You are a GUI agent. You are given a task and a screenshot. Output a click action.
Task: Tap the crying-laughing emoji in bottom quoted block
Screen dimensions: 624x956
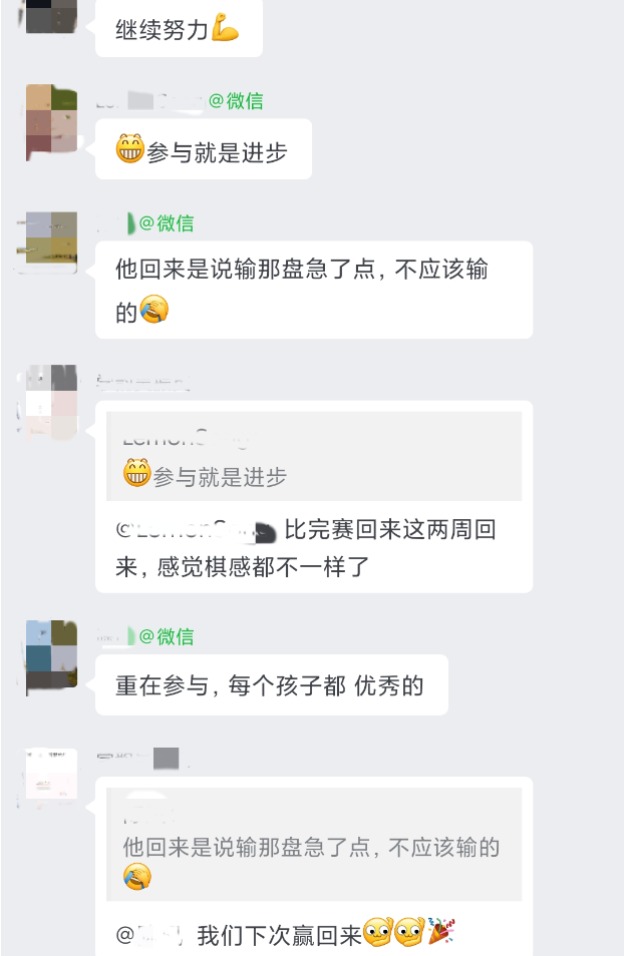137,877
